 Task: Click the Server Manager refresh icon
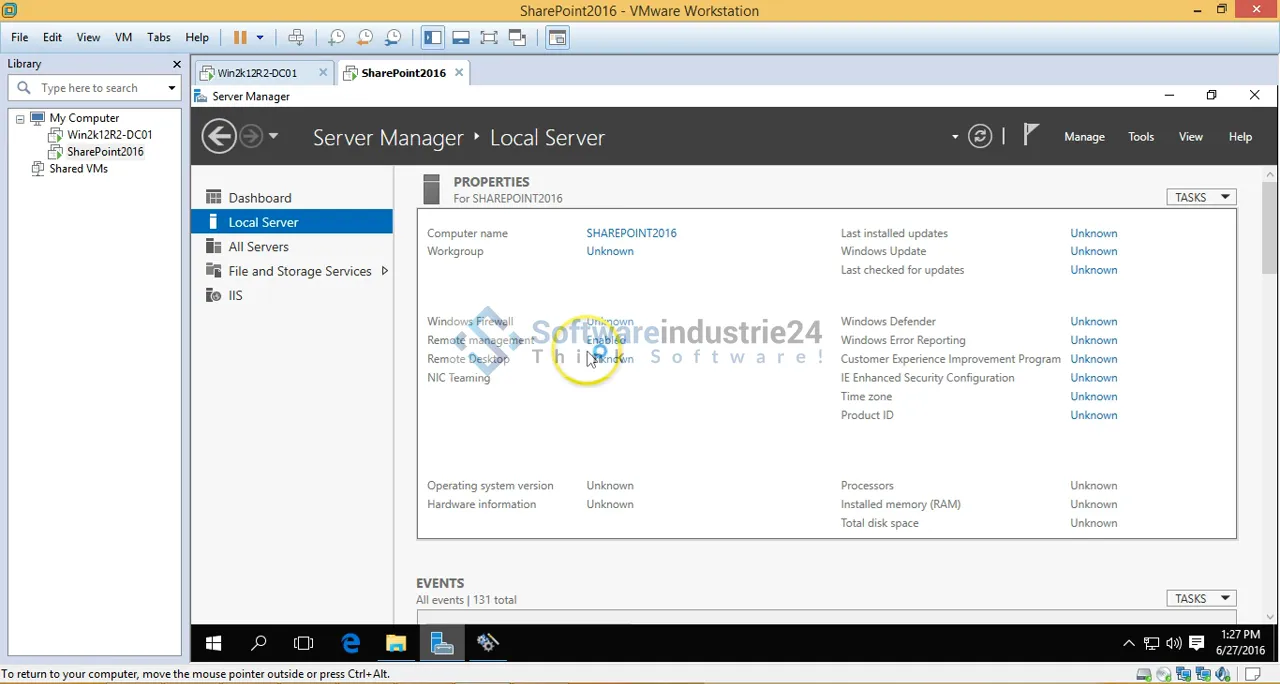(x=980, y=137)
